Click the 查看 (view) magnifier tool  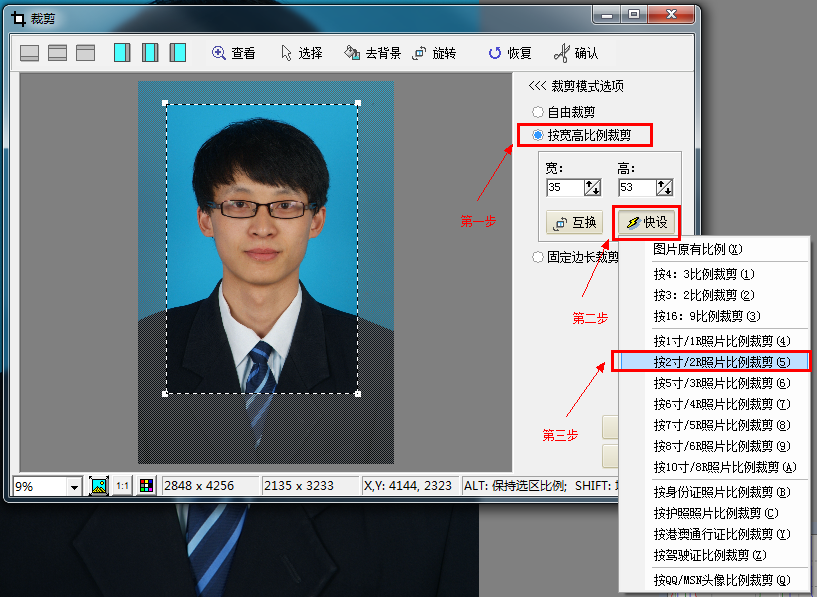(x=233, y=53)
